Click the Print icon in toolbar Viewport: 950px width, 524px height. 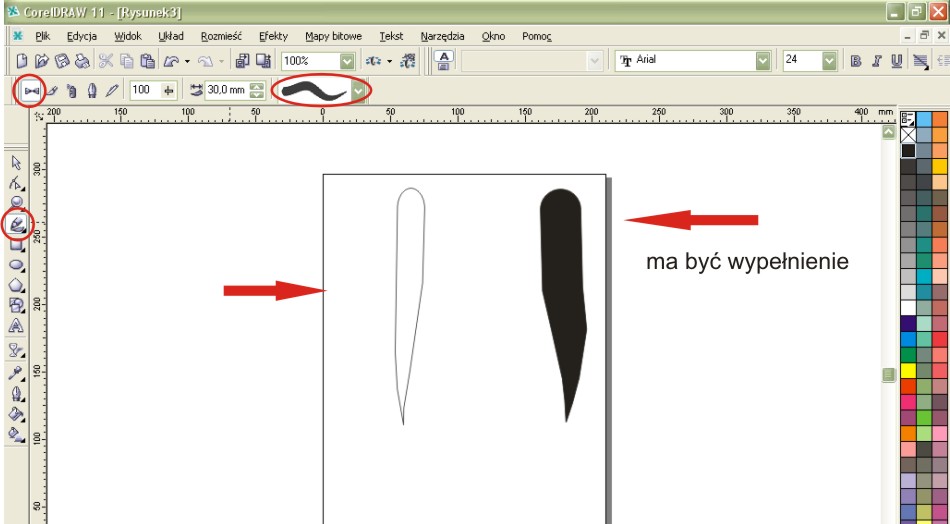(84, 61)
